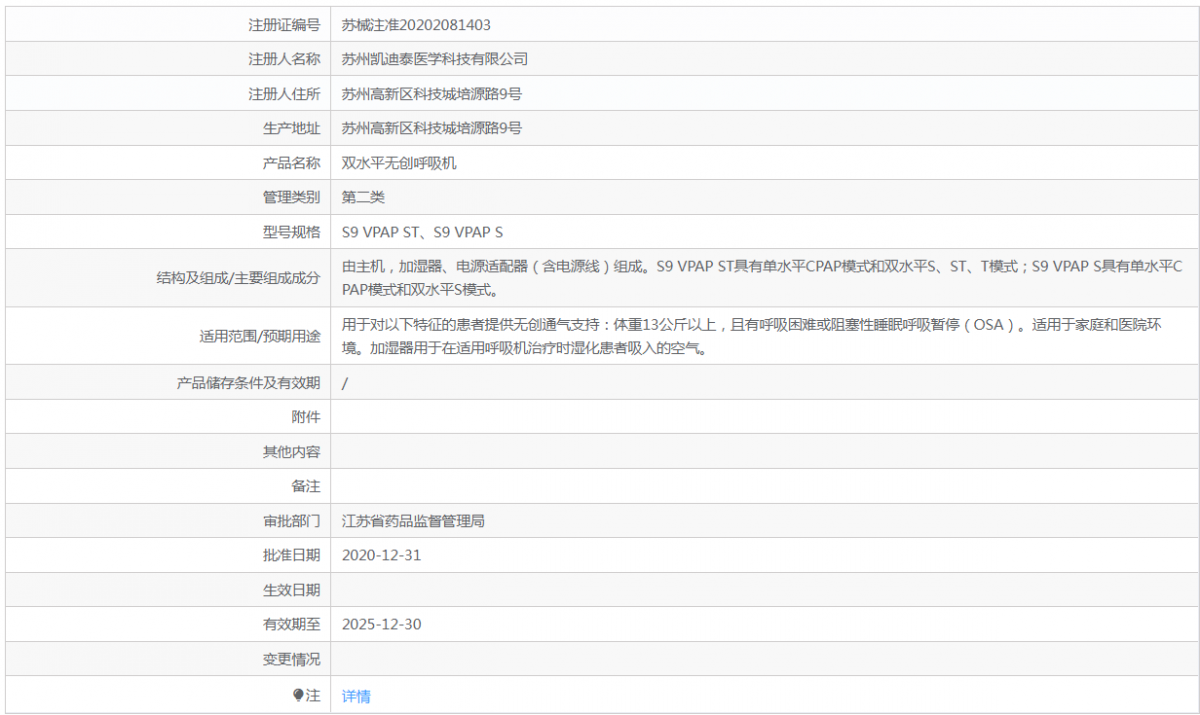The width and height of the screenshot is (1200, 715).
Task: Click the 产品储存条件及有效期 label
Action: pos(248,383)
